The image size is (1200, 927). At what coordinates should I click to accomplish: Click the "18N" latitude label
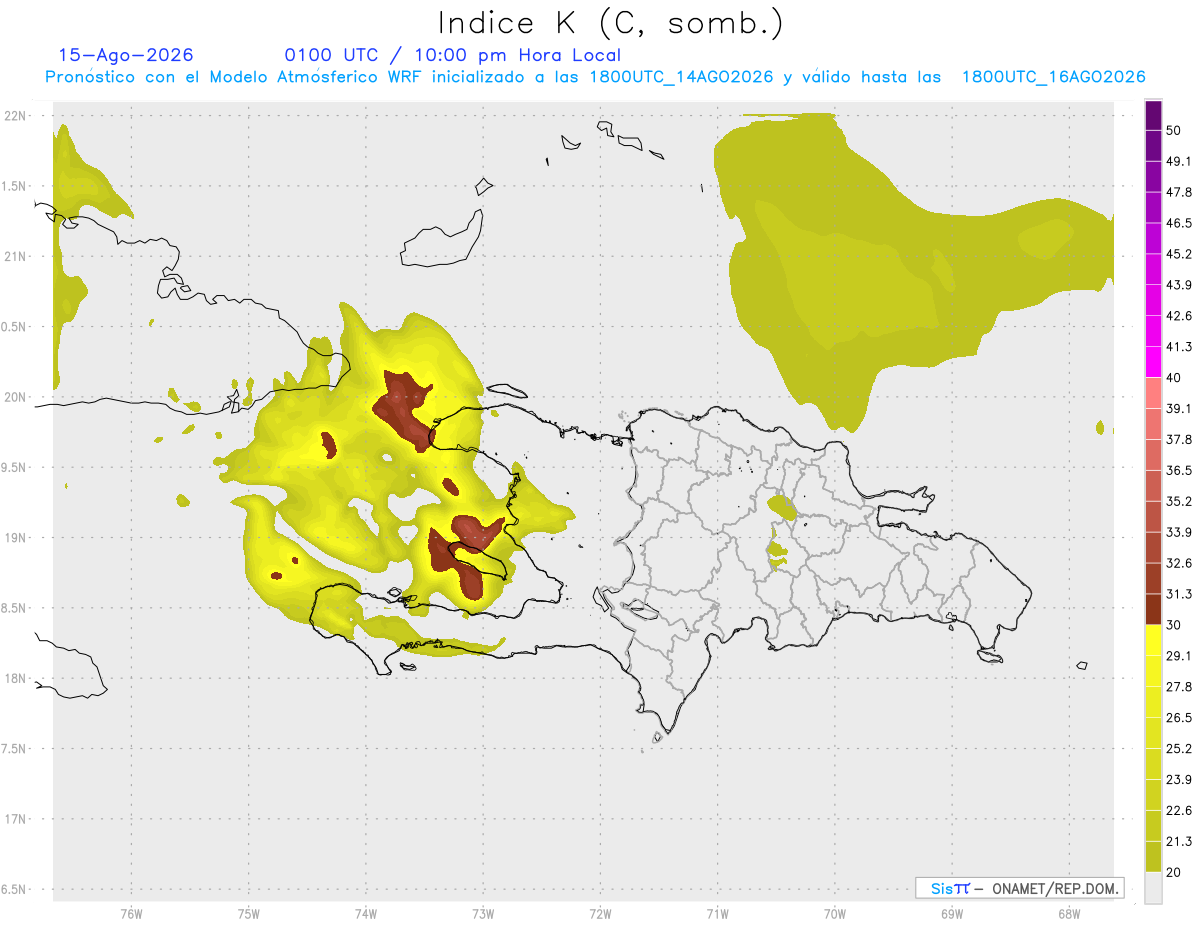15,678
